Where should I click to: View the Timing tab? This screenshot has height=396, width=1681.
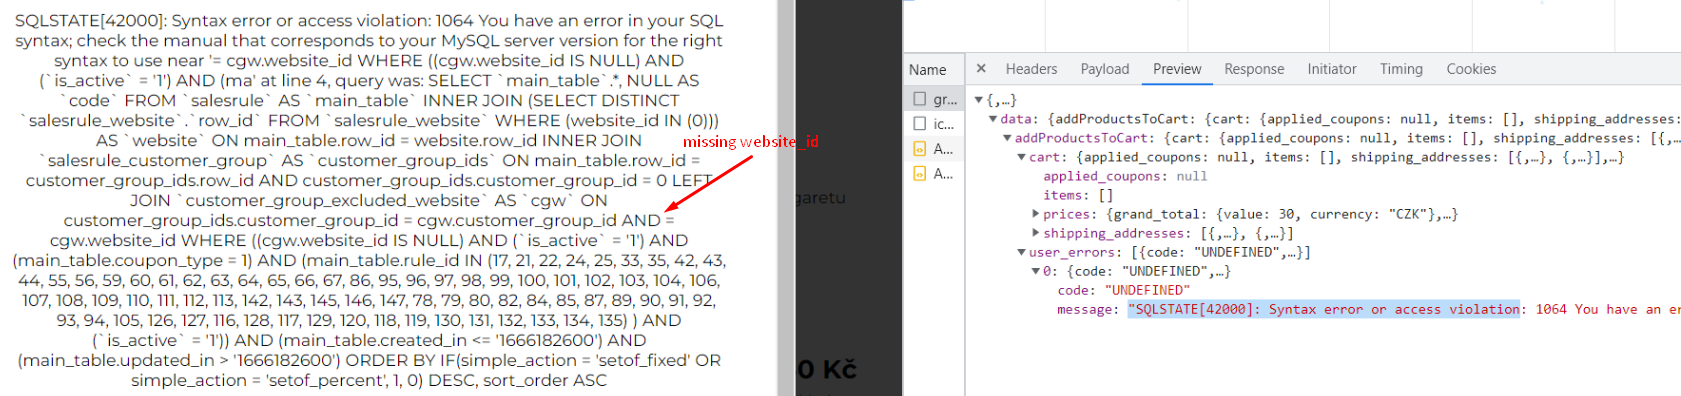click(x=1401, y=69)
